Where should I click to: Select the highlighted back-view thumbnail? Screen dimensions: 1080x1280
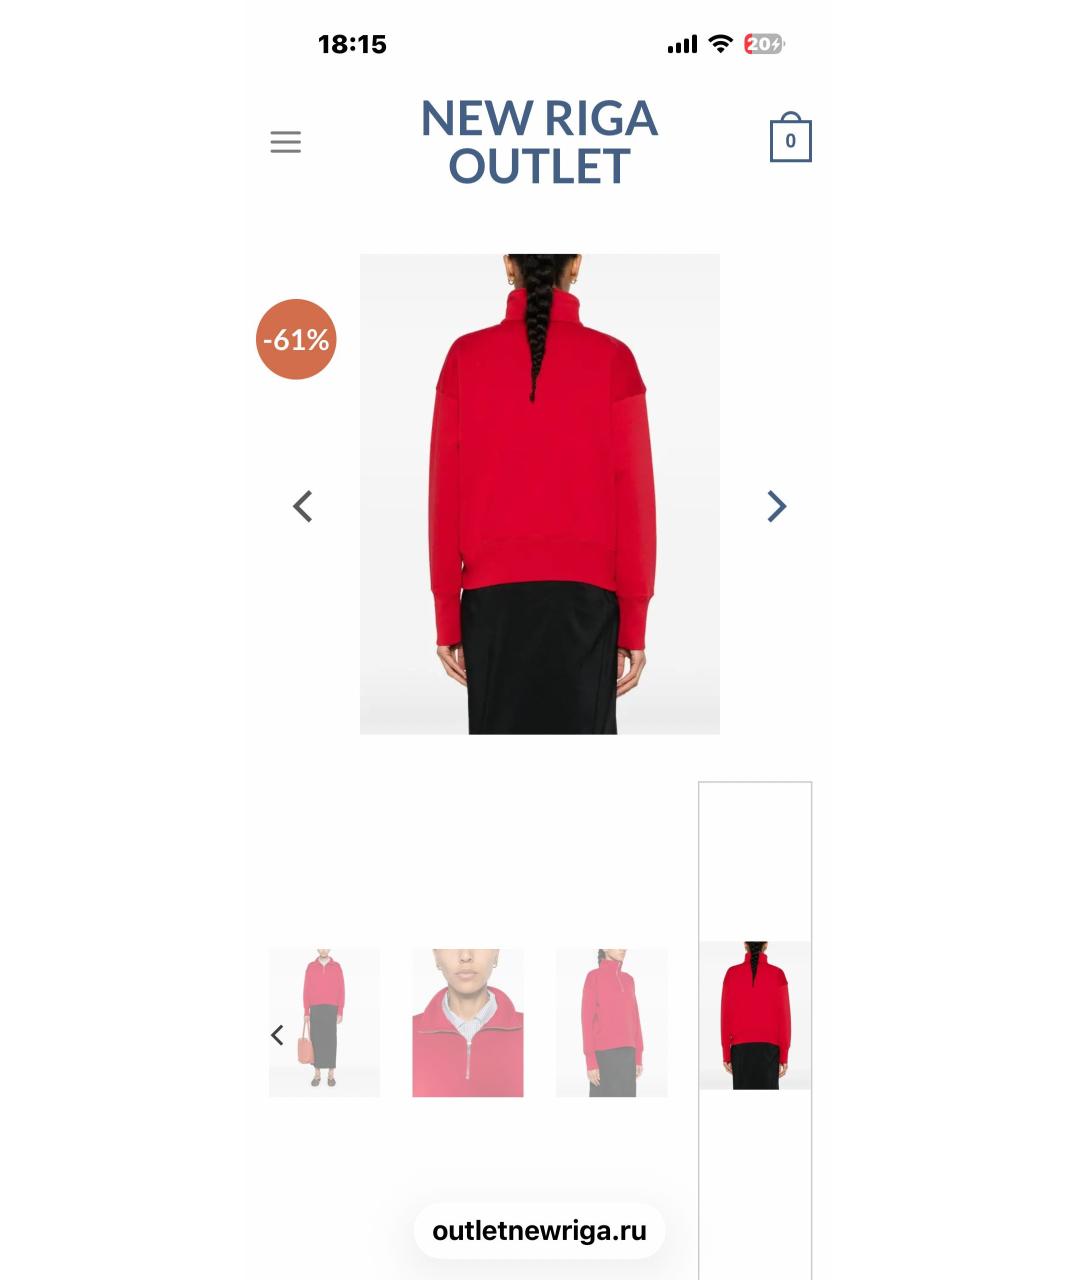coord(755,1015)
